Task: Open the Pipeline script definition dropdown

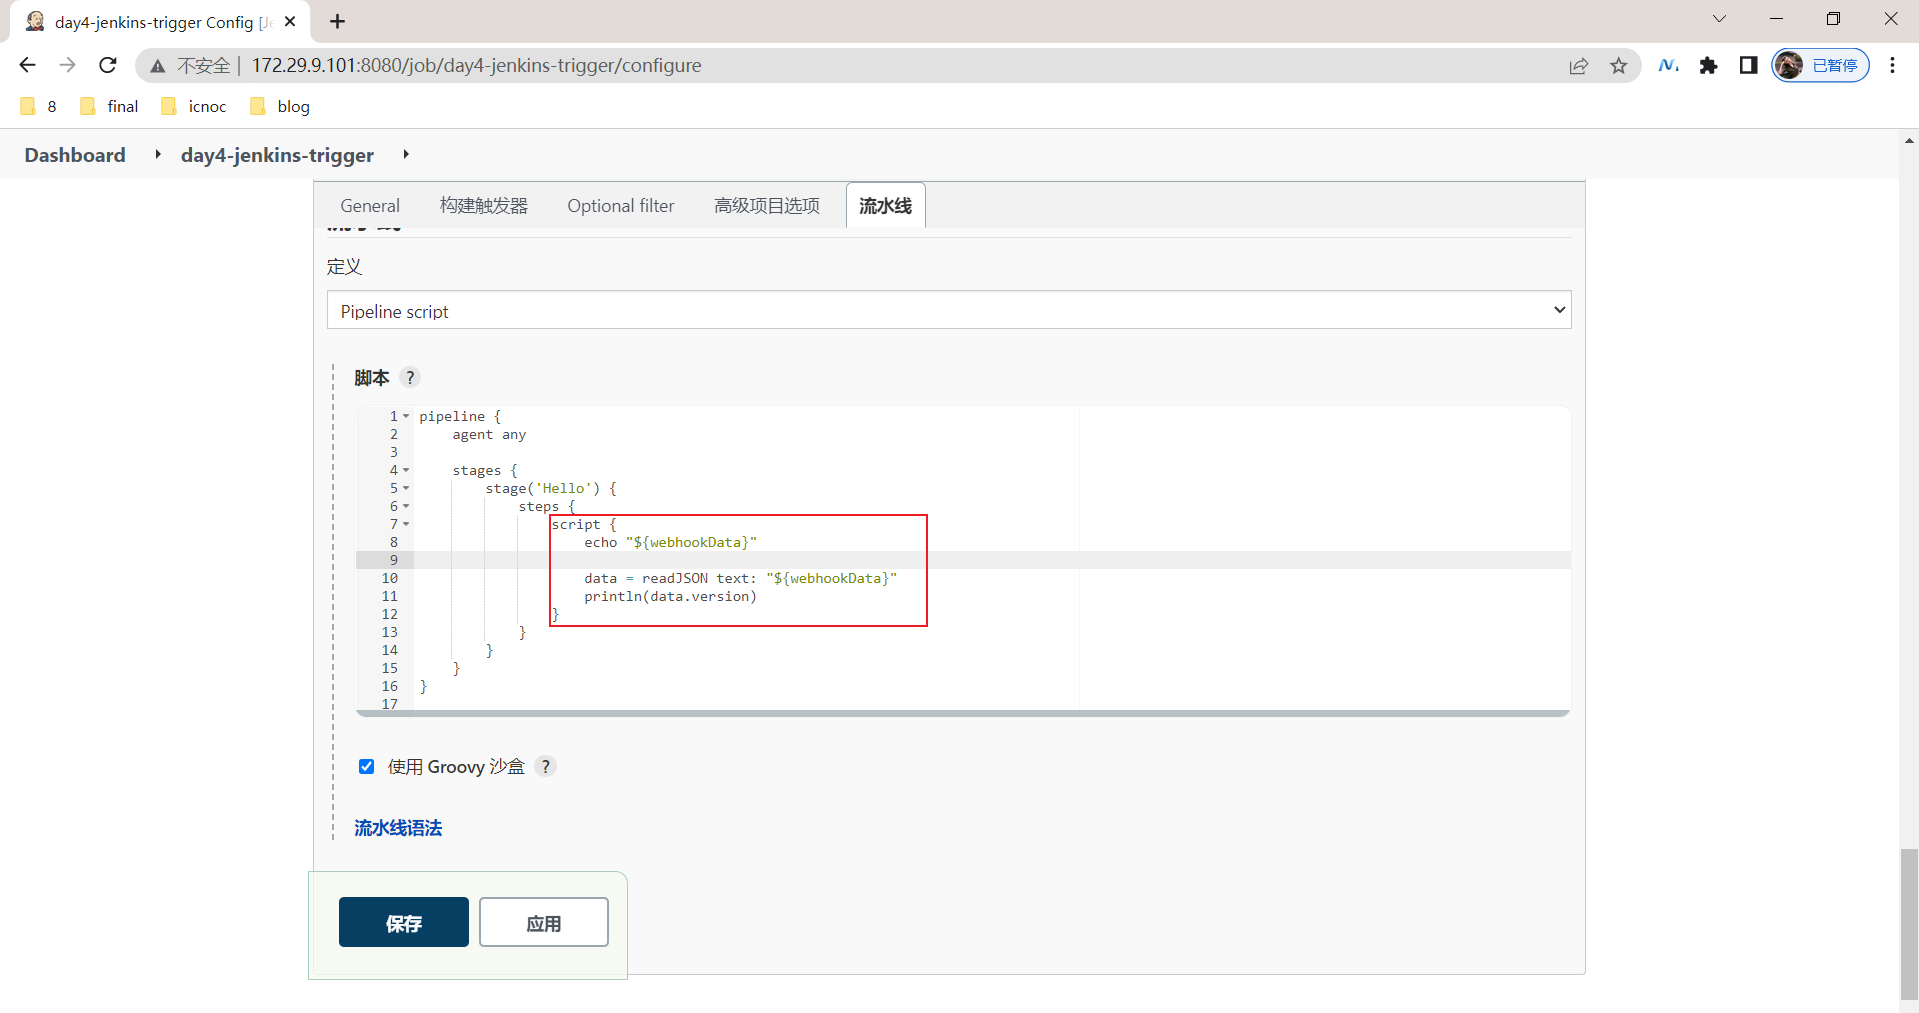Action: [949, 310]
